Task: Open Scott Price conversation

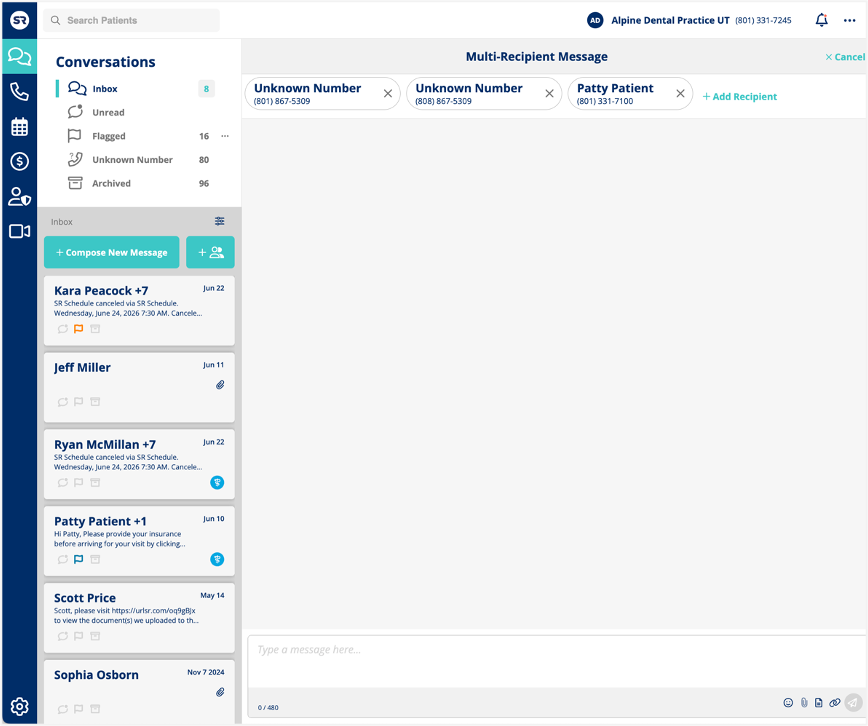Action: click(x=139, y=618)
